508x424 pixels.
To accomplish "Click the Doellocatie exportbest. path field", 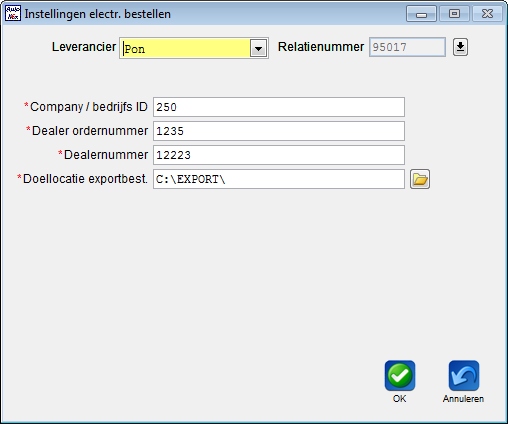I will tap(279, 179).
